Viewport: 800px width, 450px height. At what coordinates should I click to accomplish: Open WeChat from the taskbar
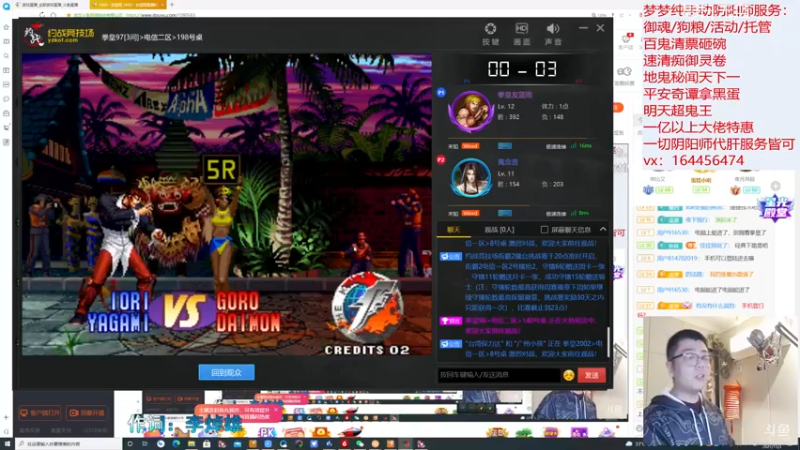point(360,444)
